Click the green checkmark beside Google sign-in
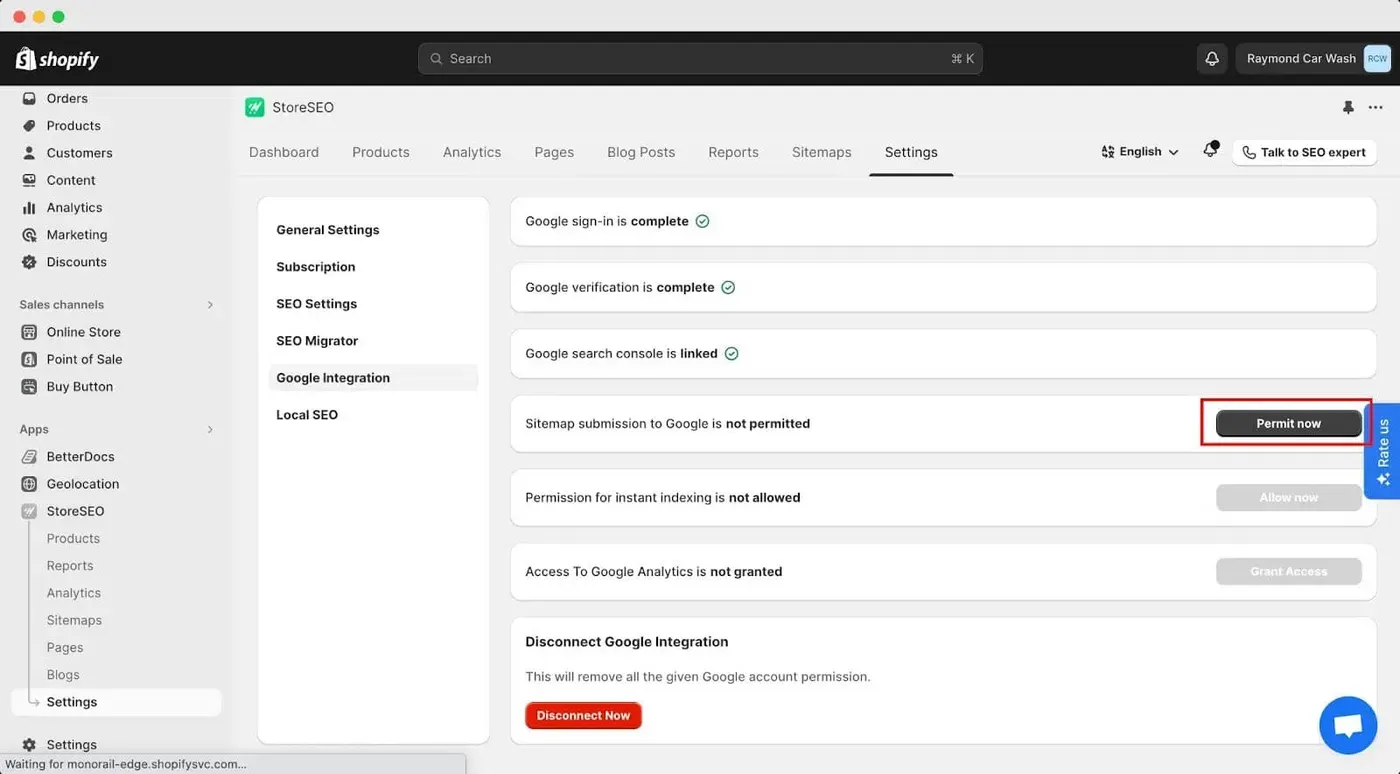This screenshot has height=774, width=1400. (x=702, y=221)
